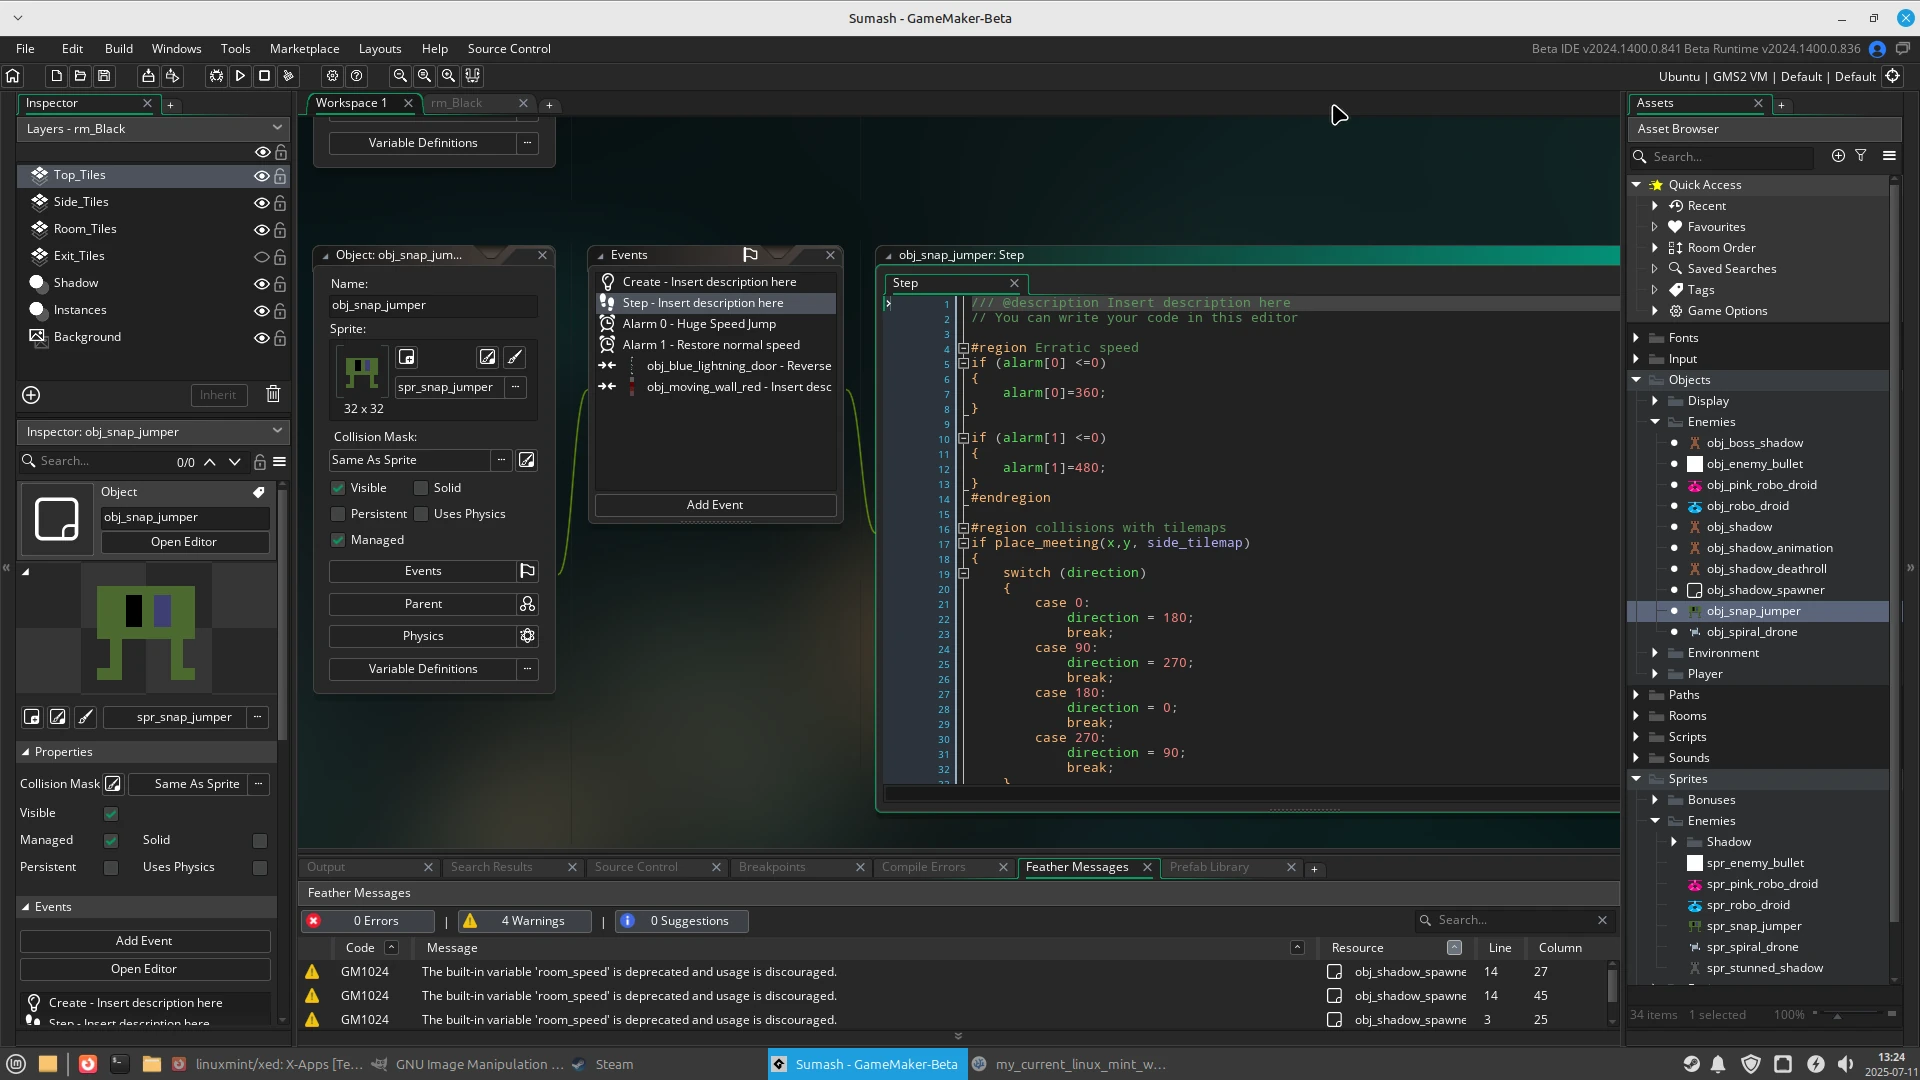Open the Asset Browser hamburger menu

(x=1889, y=156)
